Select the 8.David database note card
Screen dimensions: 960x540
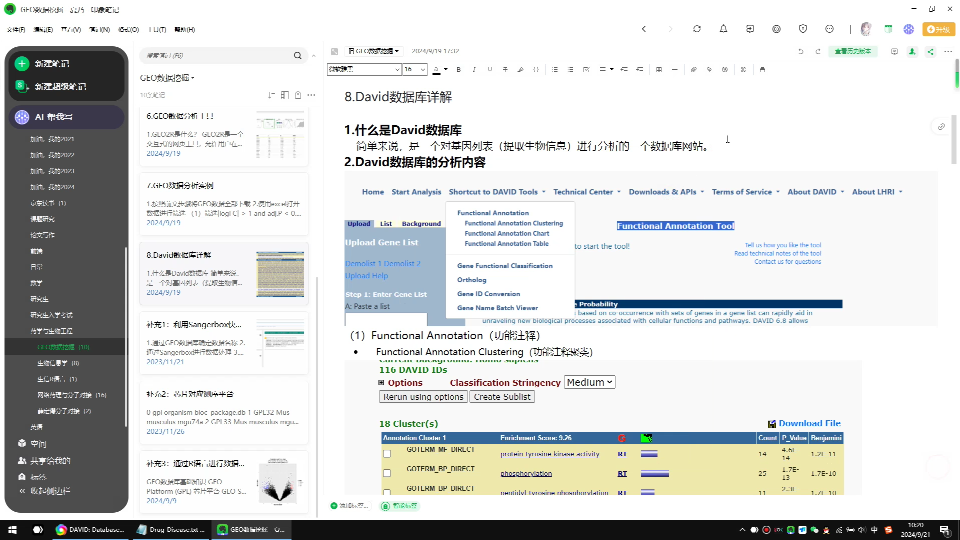pyautogui.click(x=224, y=274)
